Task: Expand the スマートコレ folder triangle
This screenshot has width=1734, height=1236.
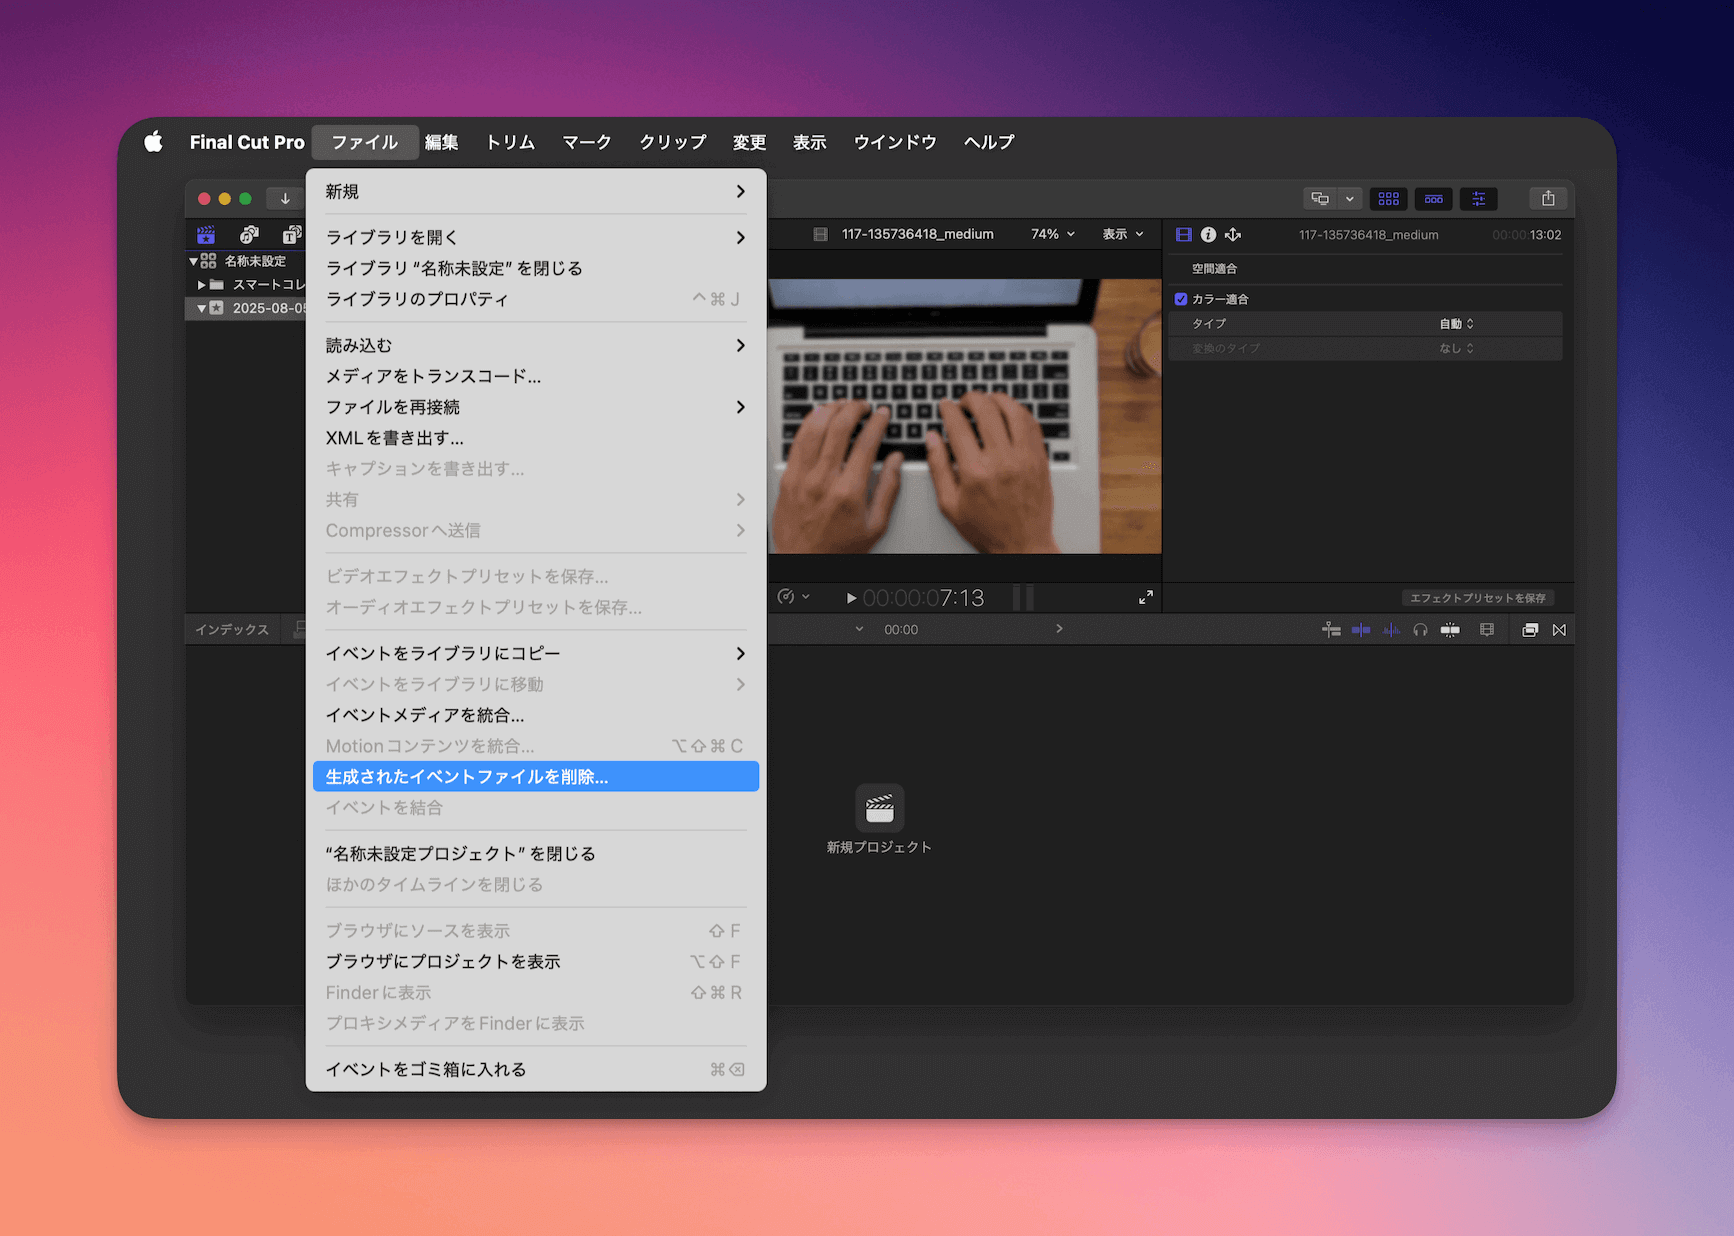Action: pyautogui.click(x=201, y=285)
